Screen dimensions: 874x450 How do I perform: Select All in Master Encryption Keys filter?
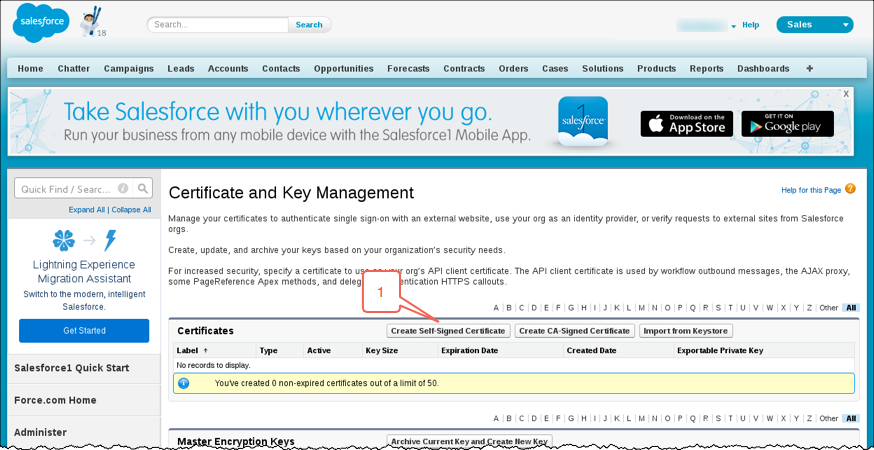point(851,418)
